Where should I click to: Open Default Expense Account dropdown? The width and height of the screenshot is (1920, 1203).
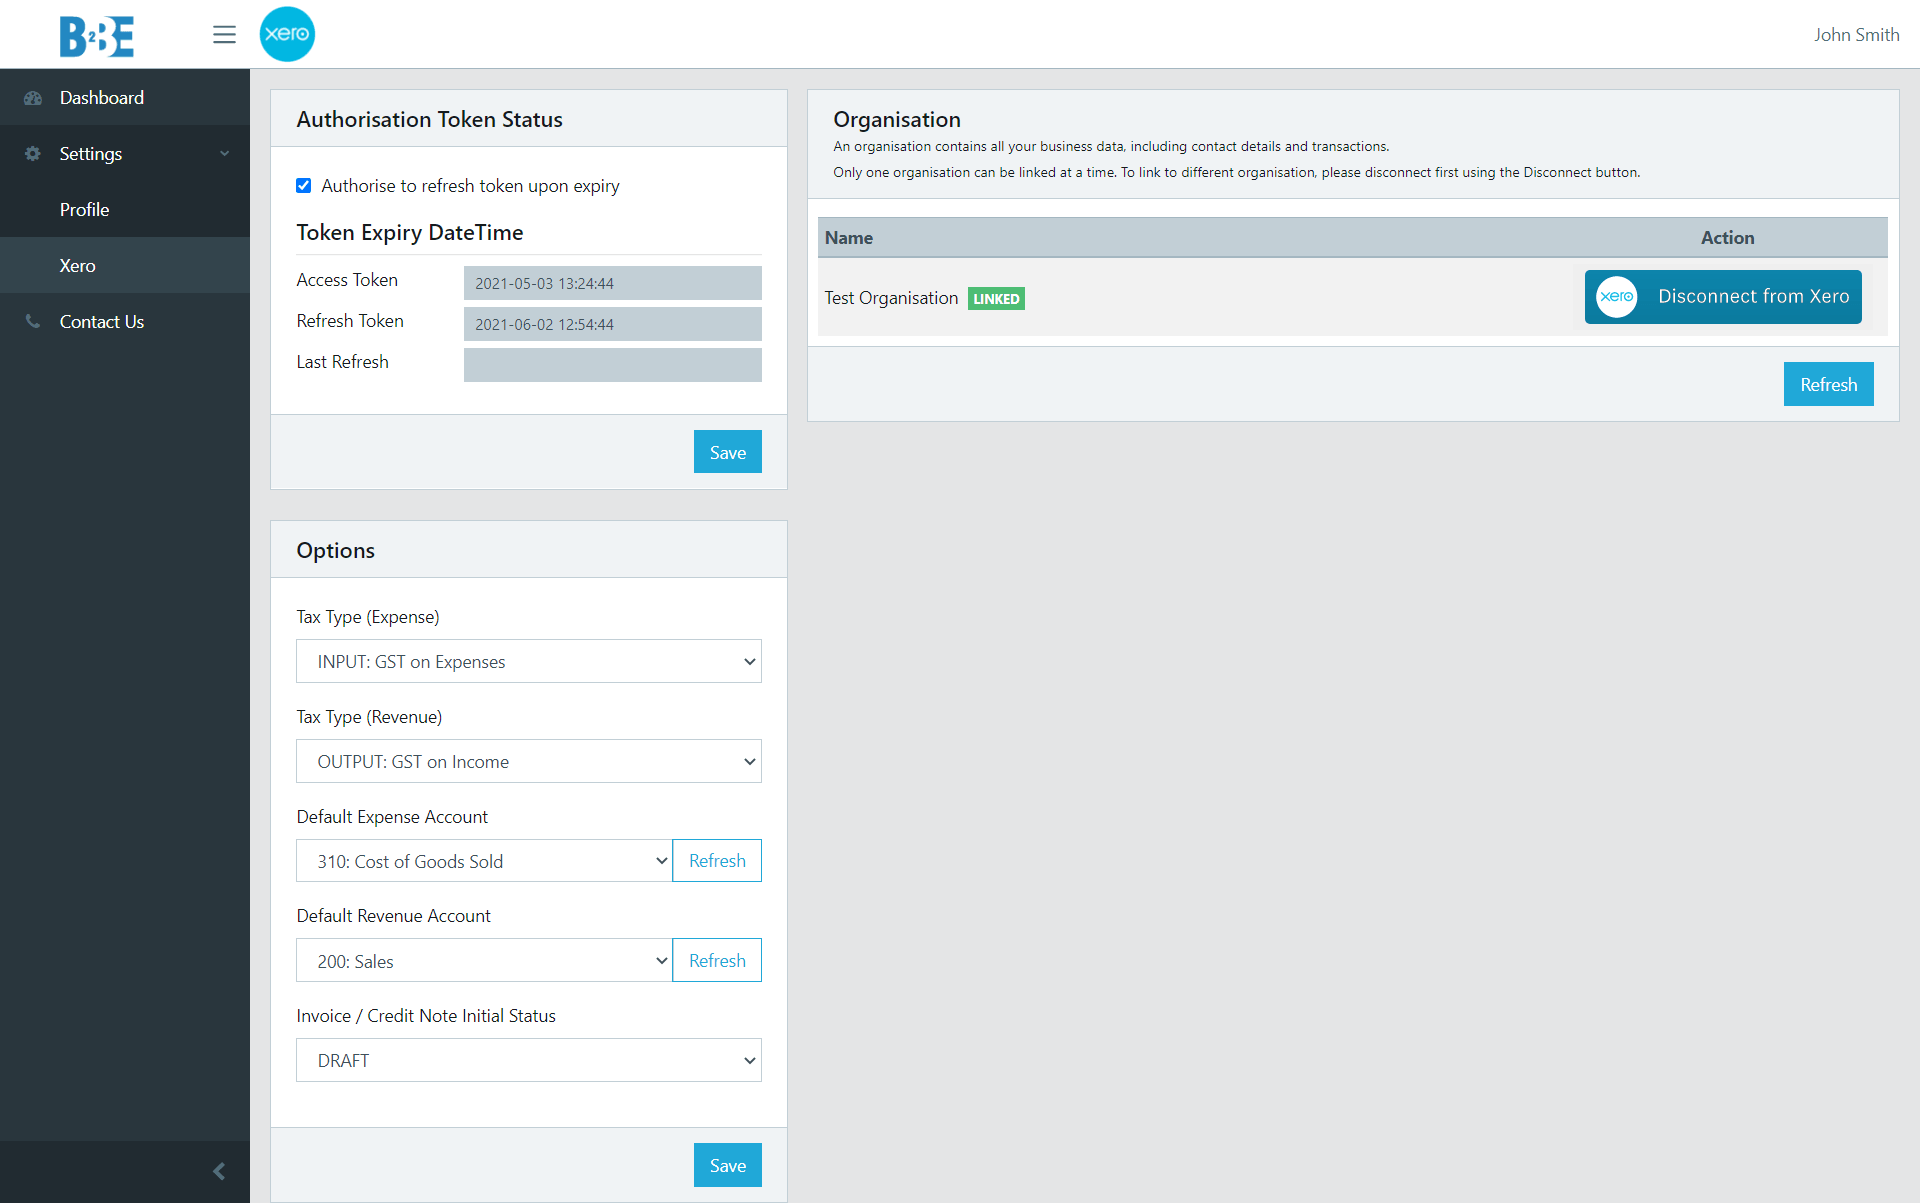[x=484, y=861]
